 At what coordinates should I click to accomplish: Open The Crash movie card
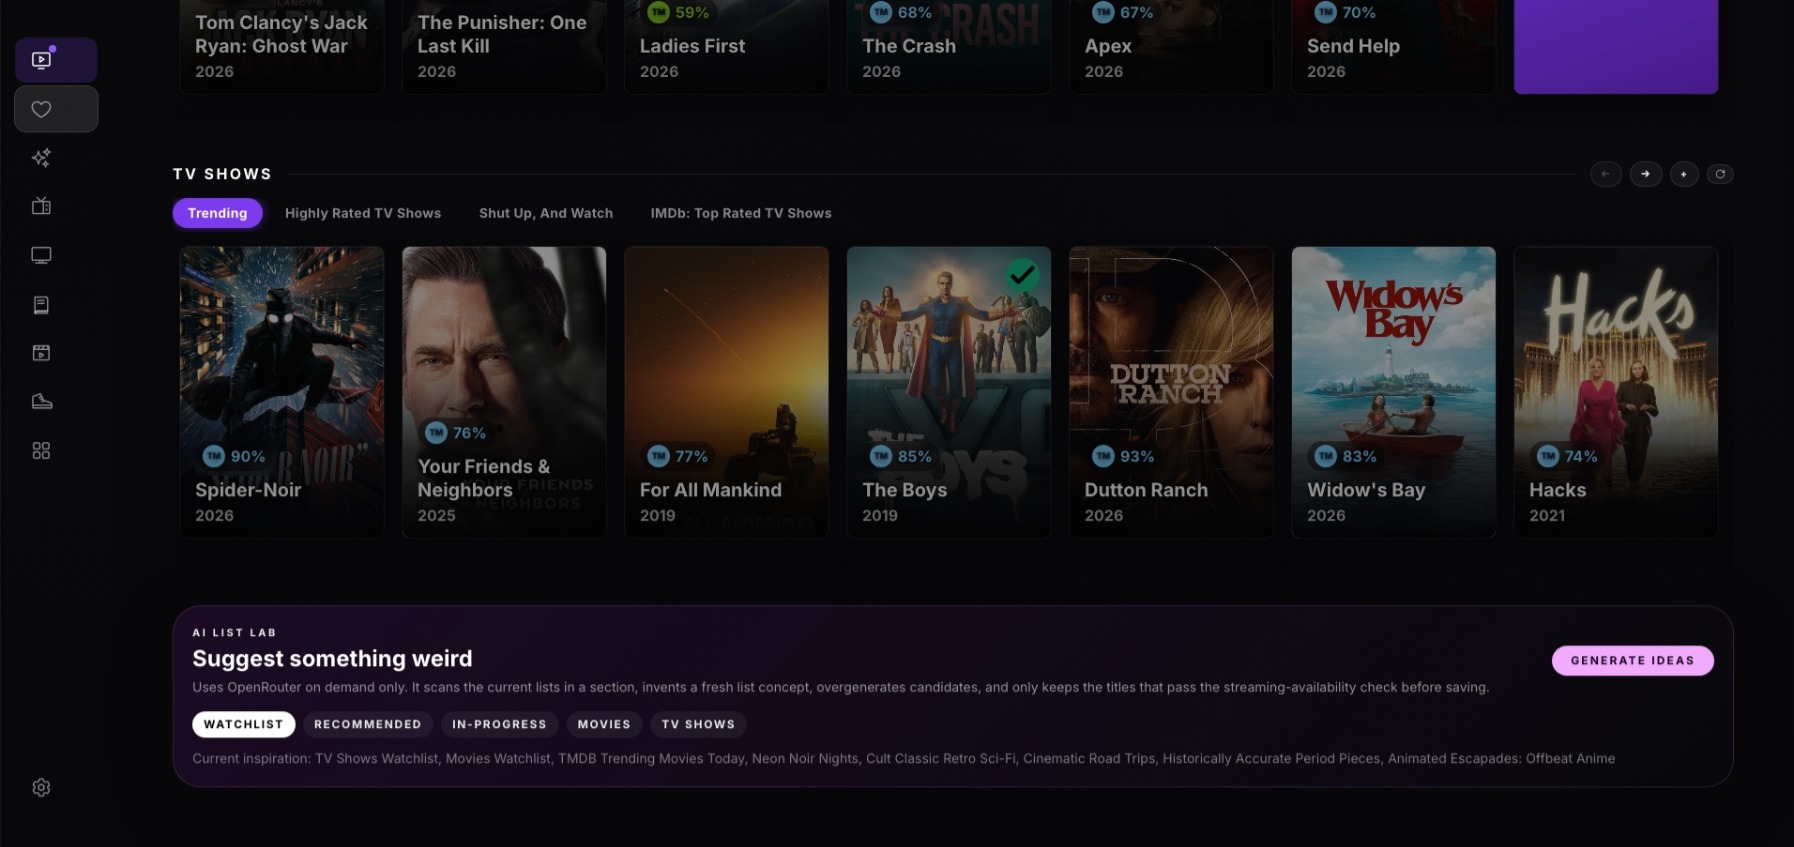[949, 47]
